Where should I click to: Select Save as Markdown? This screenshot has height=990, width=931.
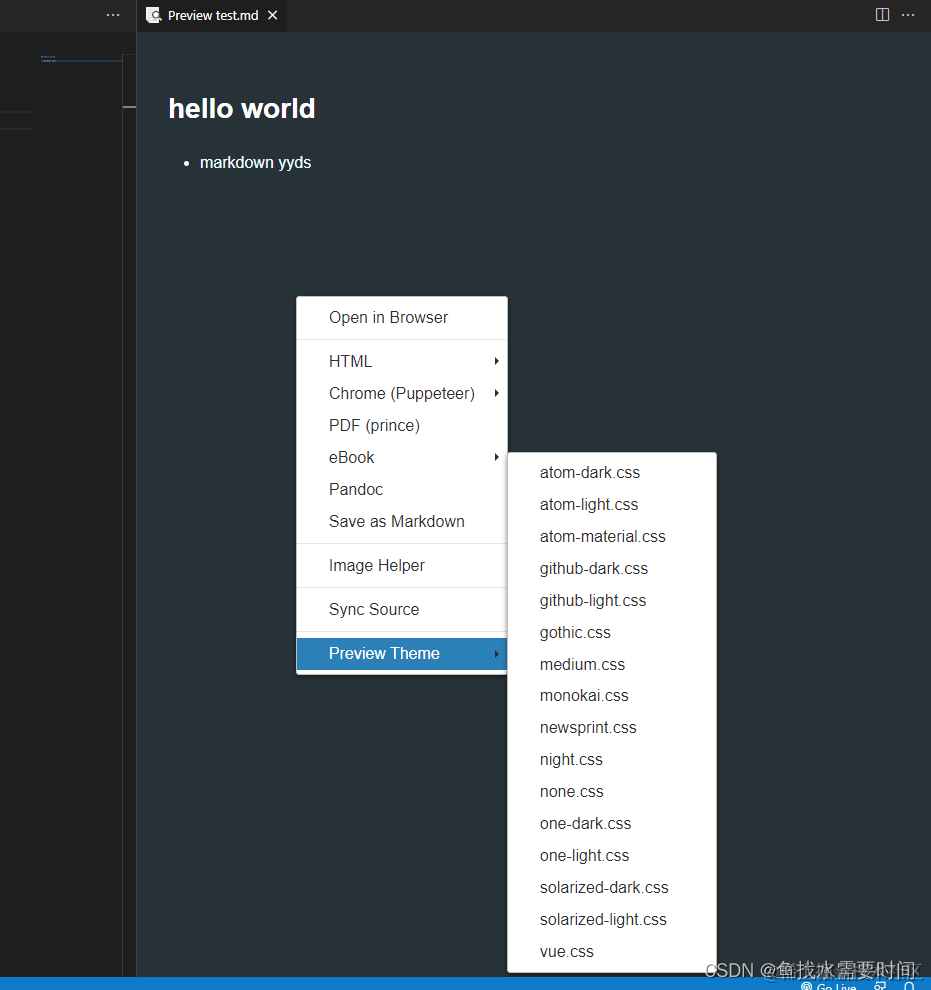pyautogui.click(x=401, y=522)
